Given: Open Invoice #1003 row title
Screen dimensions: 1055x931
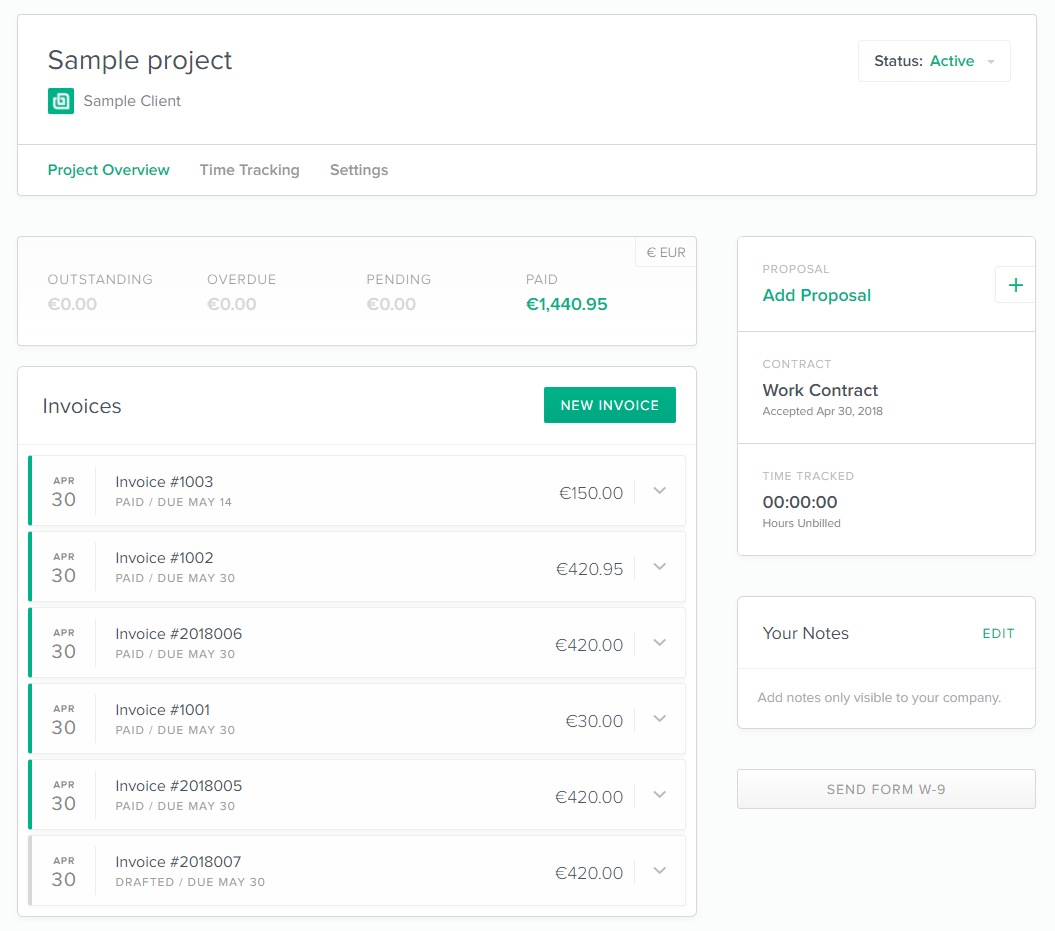Looking at the screenshot, I should click(164, 482).
